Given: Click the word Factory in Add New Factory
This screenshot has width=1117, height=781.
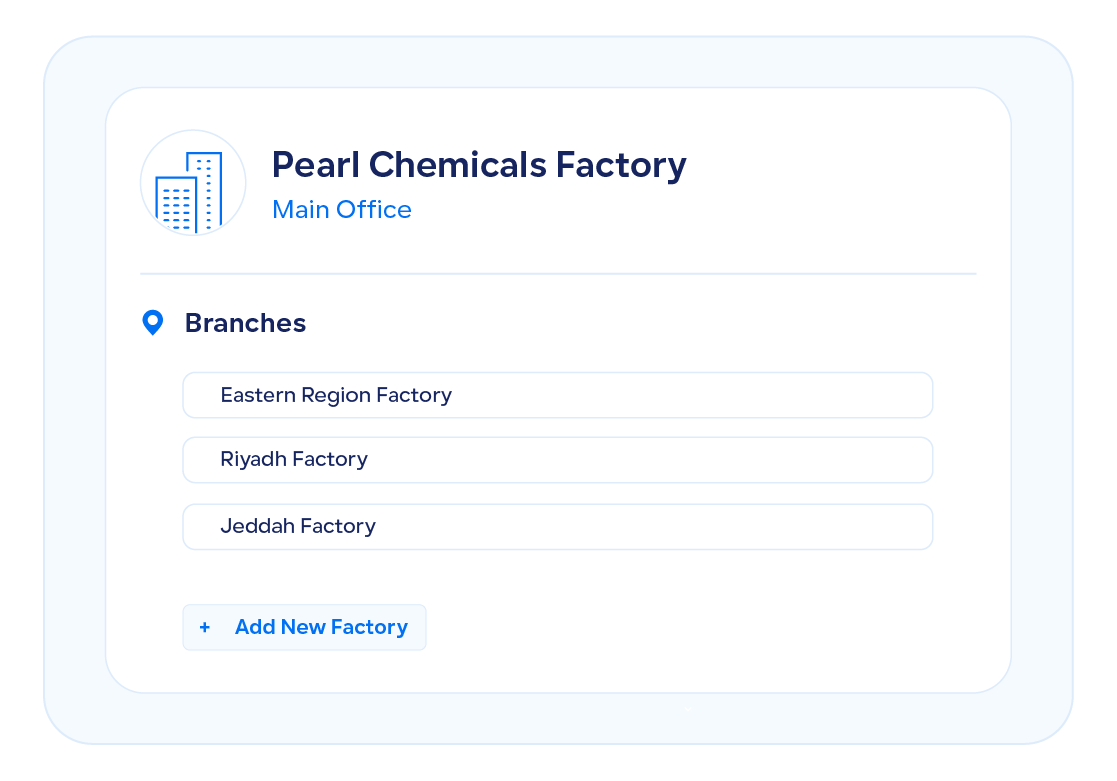Looking at the screenshot, I should pyautogui.click(x=369, y=628).
